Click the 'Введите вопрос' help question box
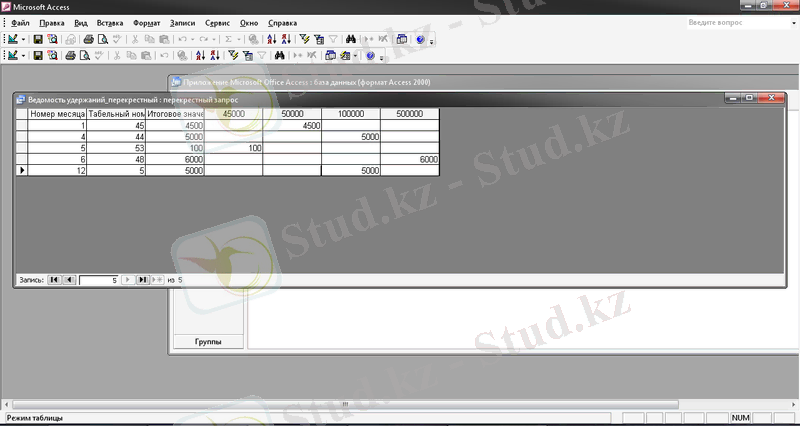Screen dimensions: 800x426 click(737, 22)
